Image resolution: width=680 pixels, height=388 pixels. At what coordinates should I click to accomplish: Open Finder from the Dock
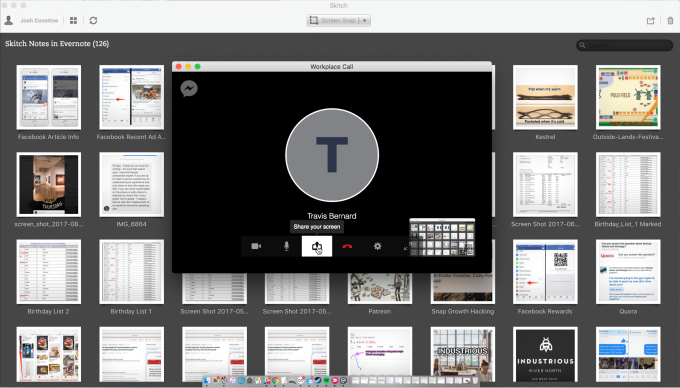tap(207, 380)
